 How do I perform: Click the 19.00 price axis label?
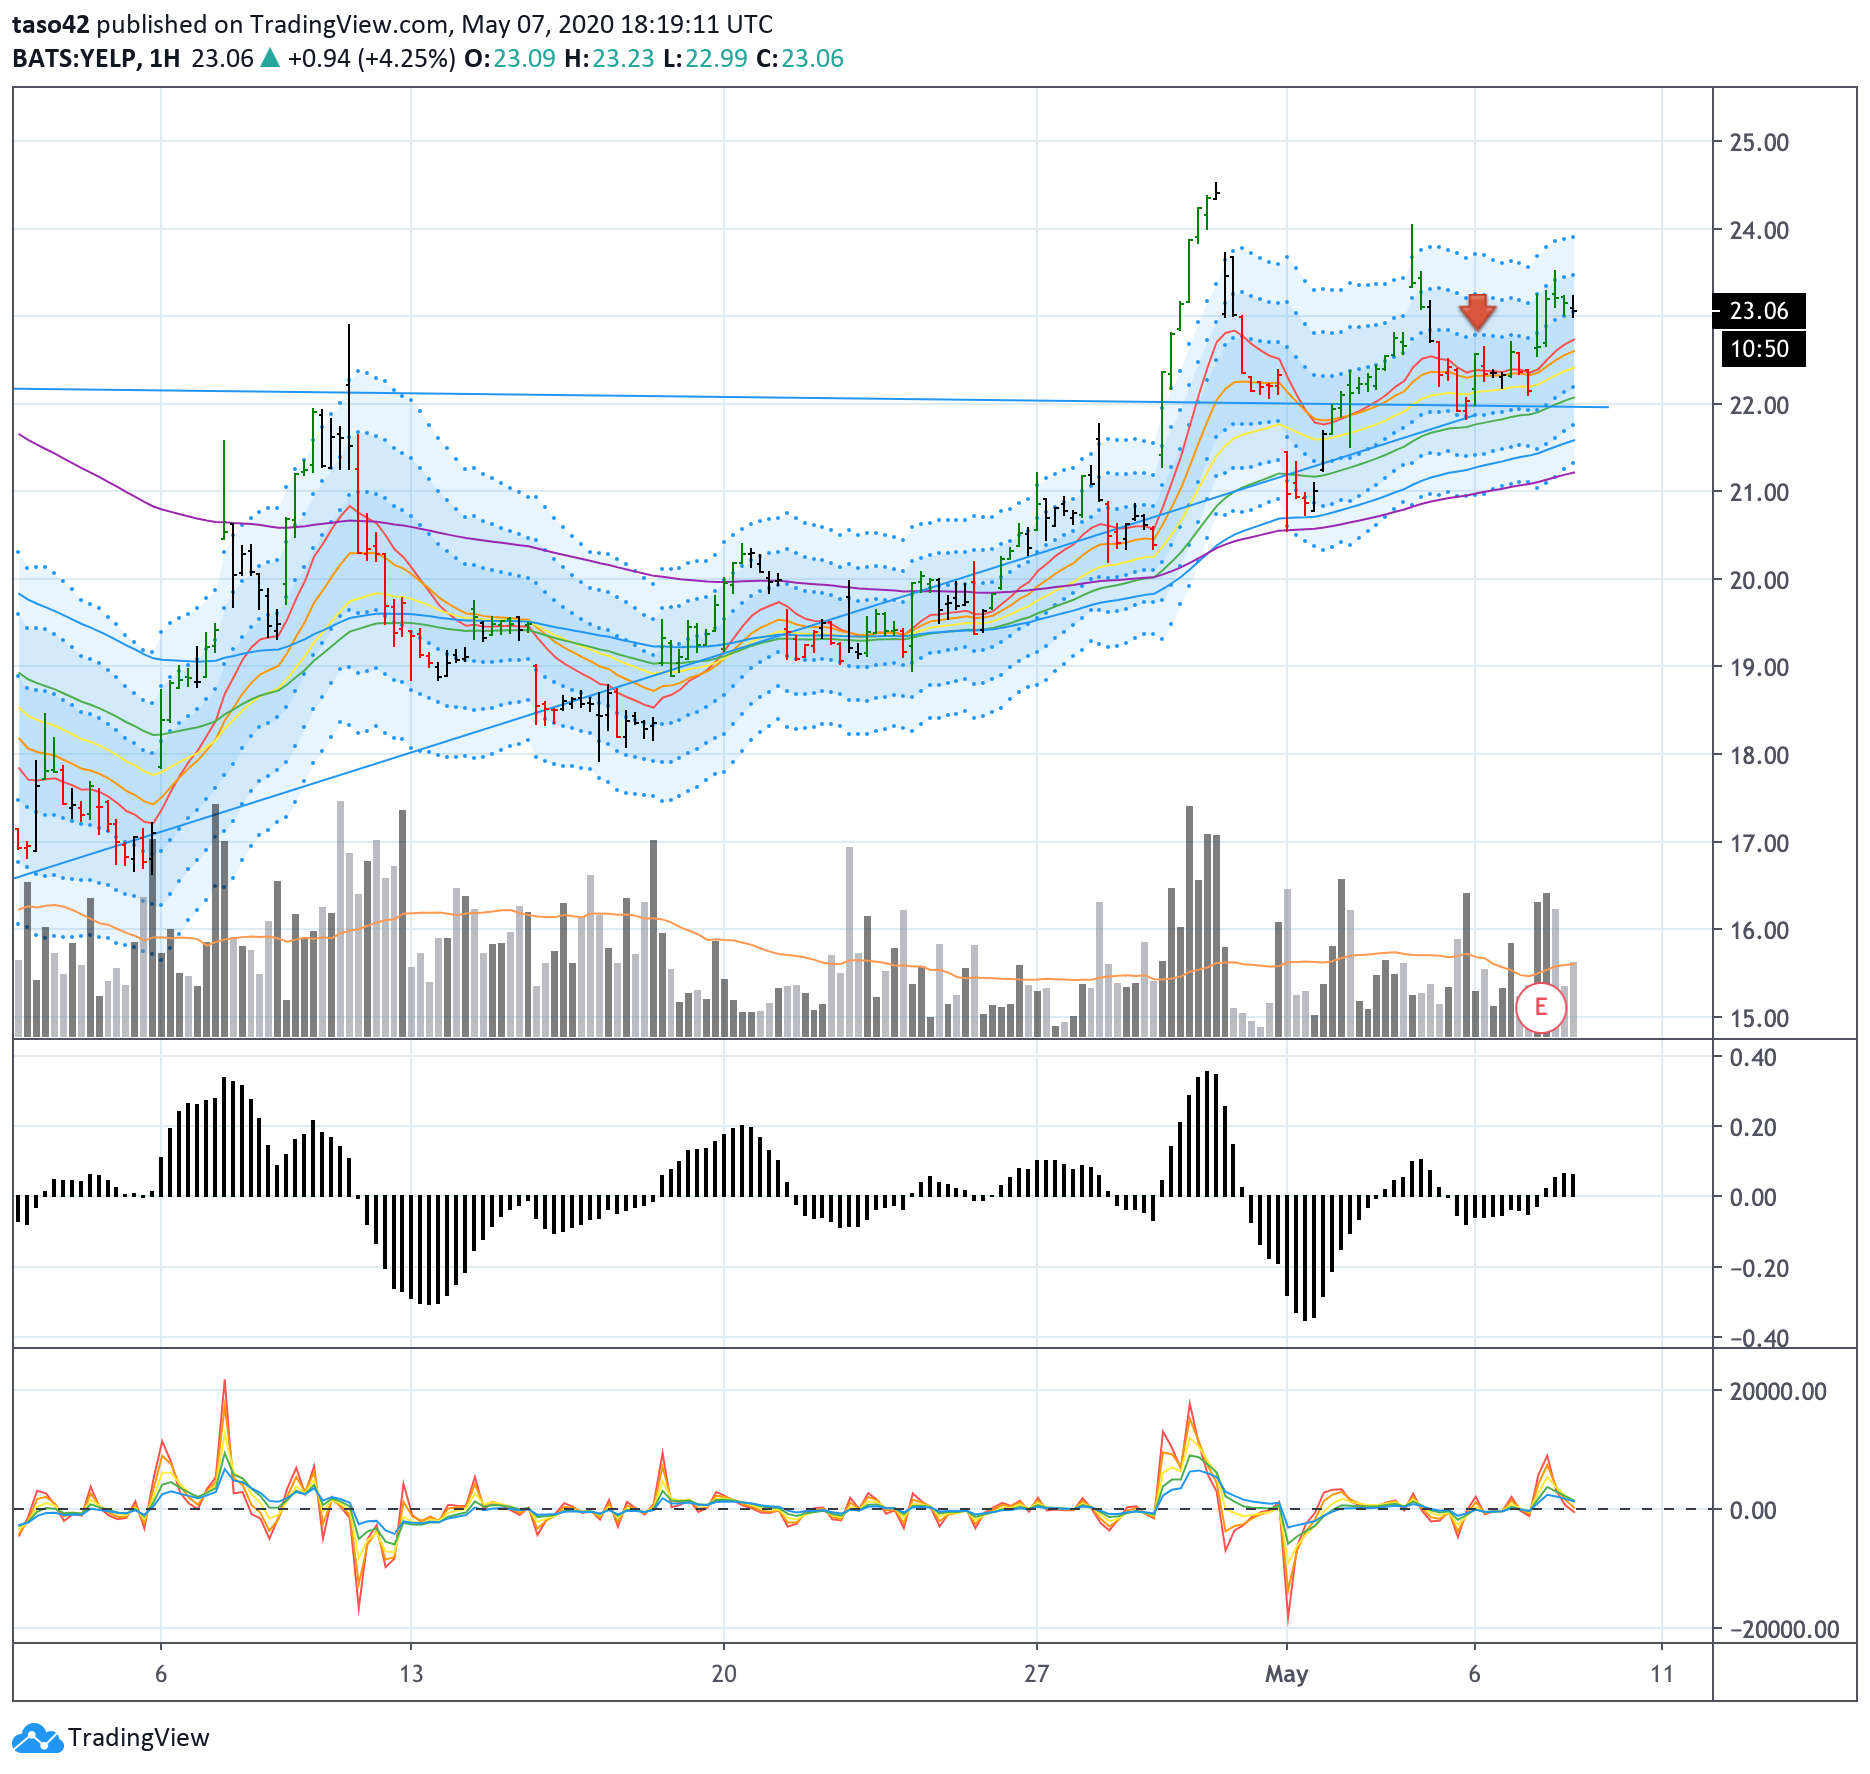(1759, 667)
